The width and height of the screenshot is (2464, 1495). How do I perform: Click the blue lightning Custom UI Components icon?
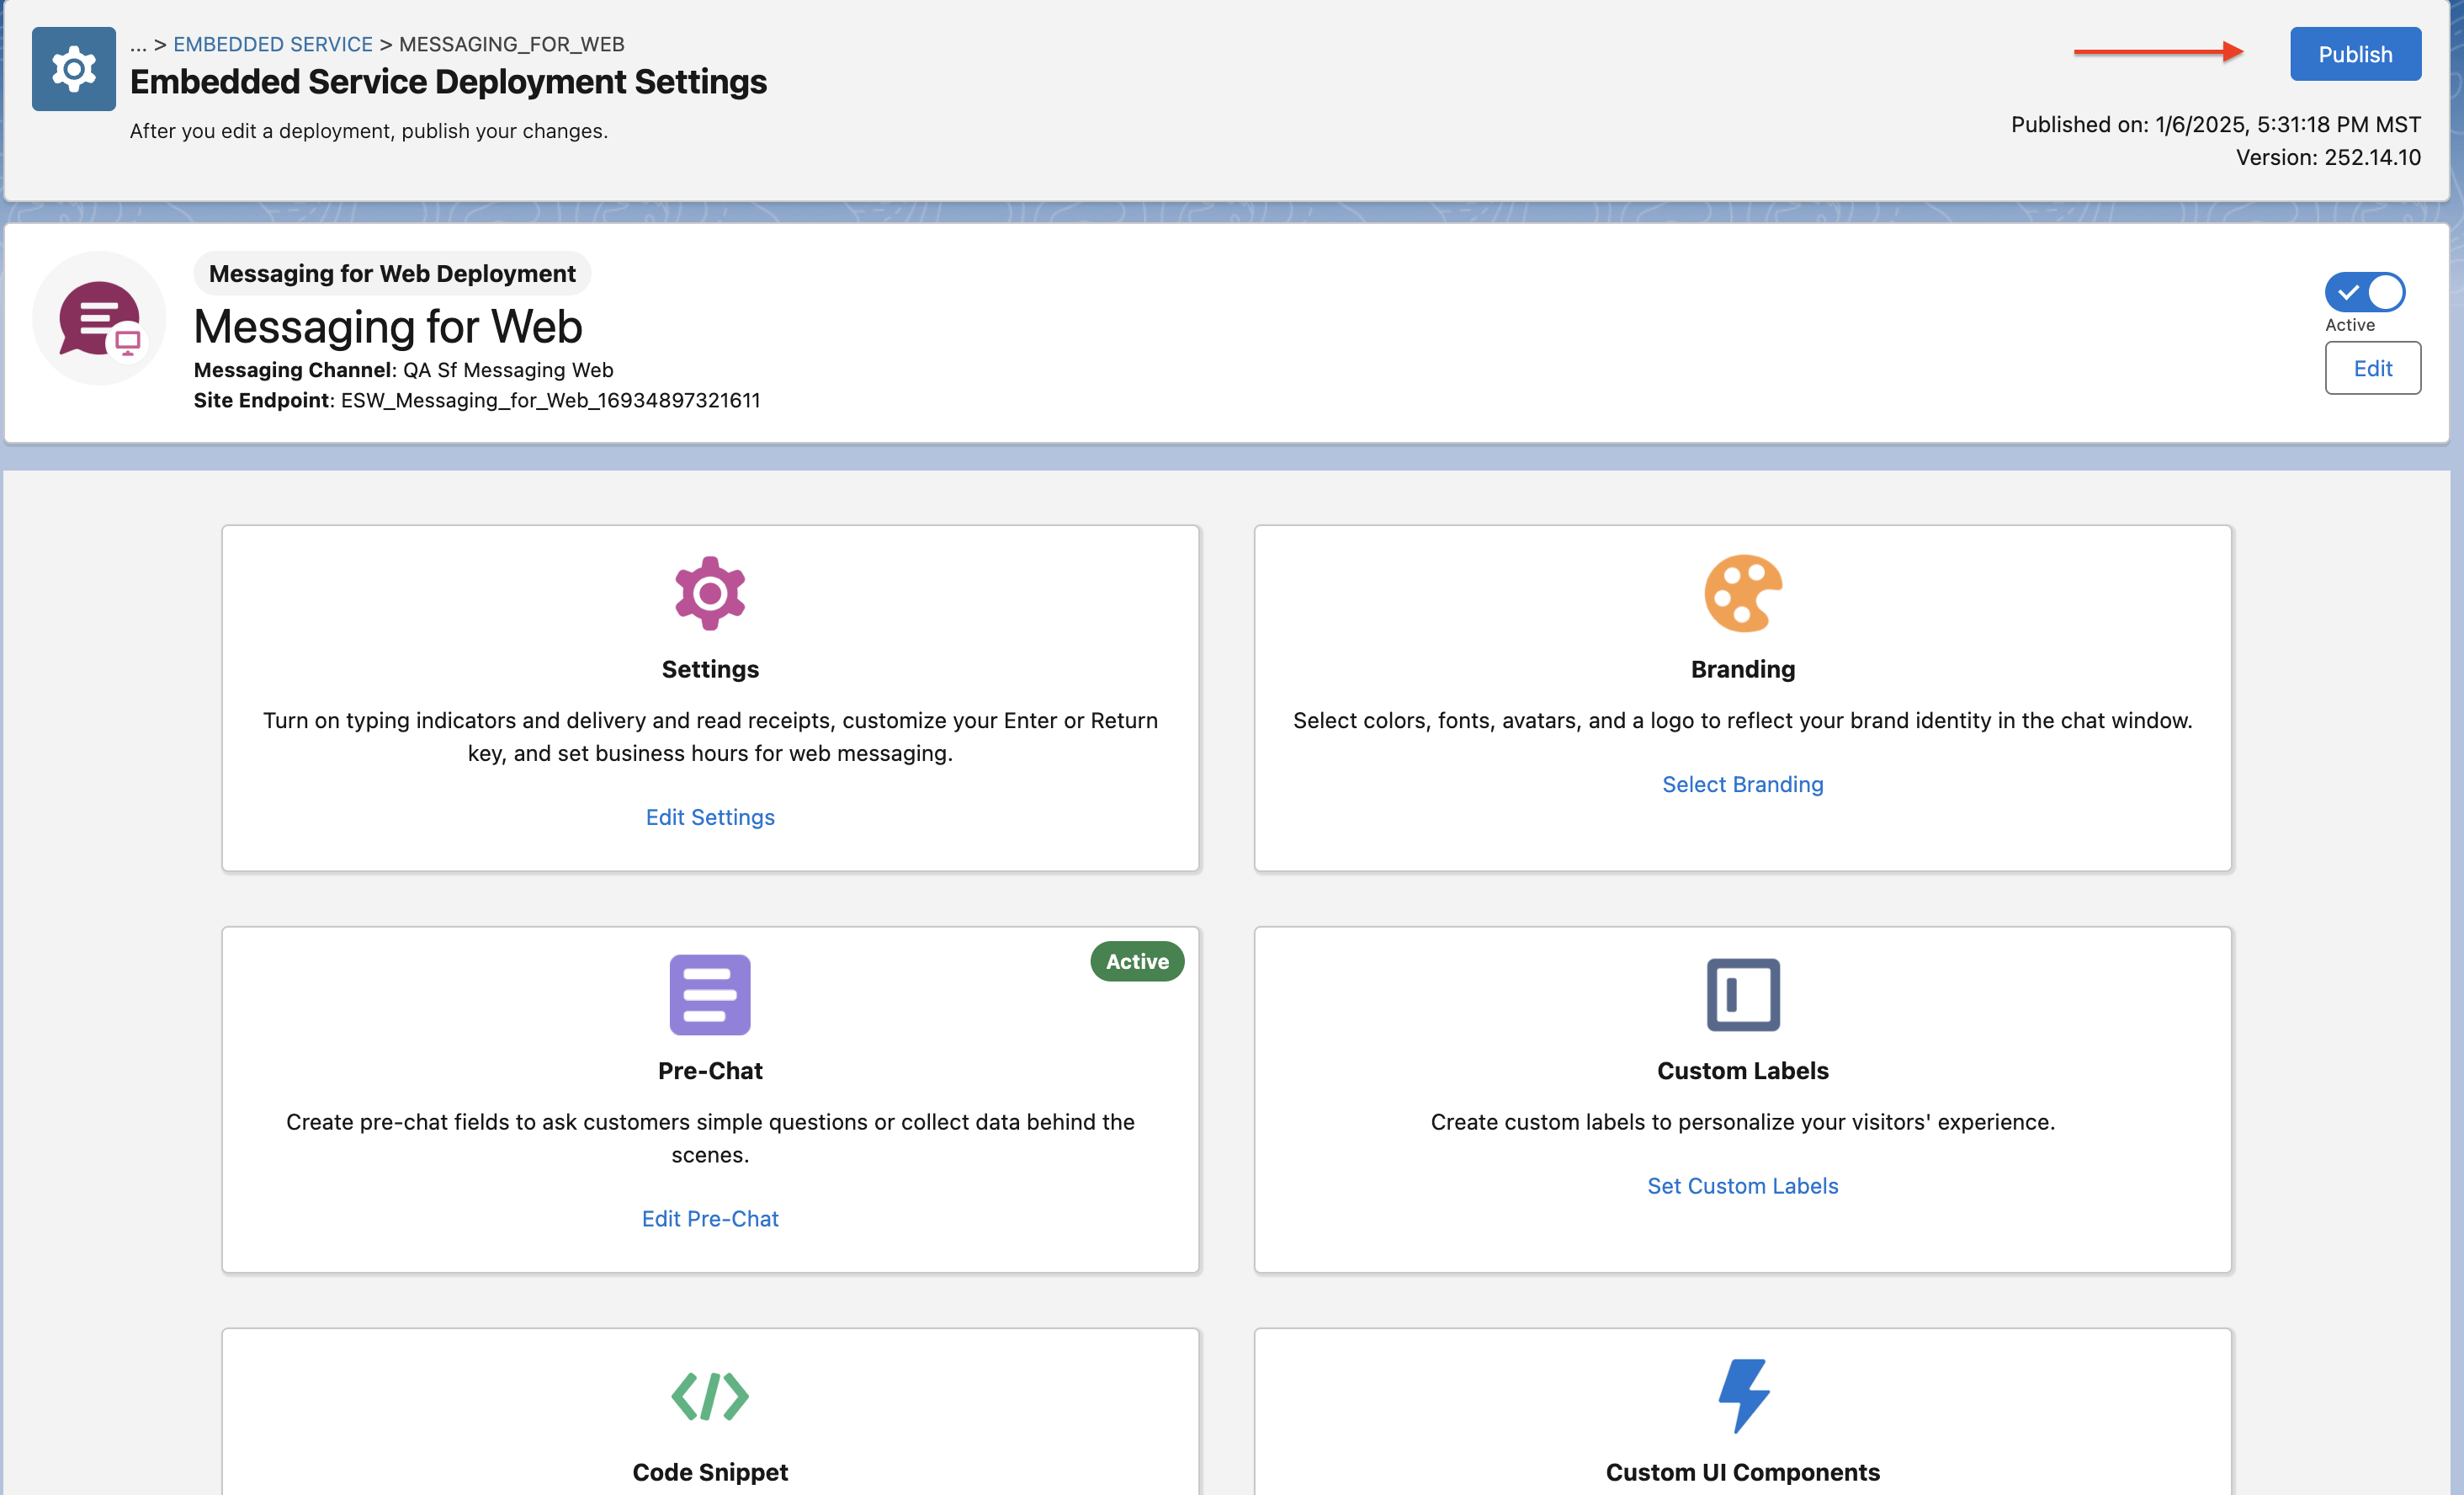(1743, 1396)
